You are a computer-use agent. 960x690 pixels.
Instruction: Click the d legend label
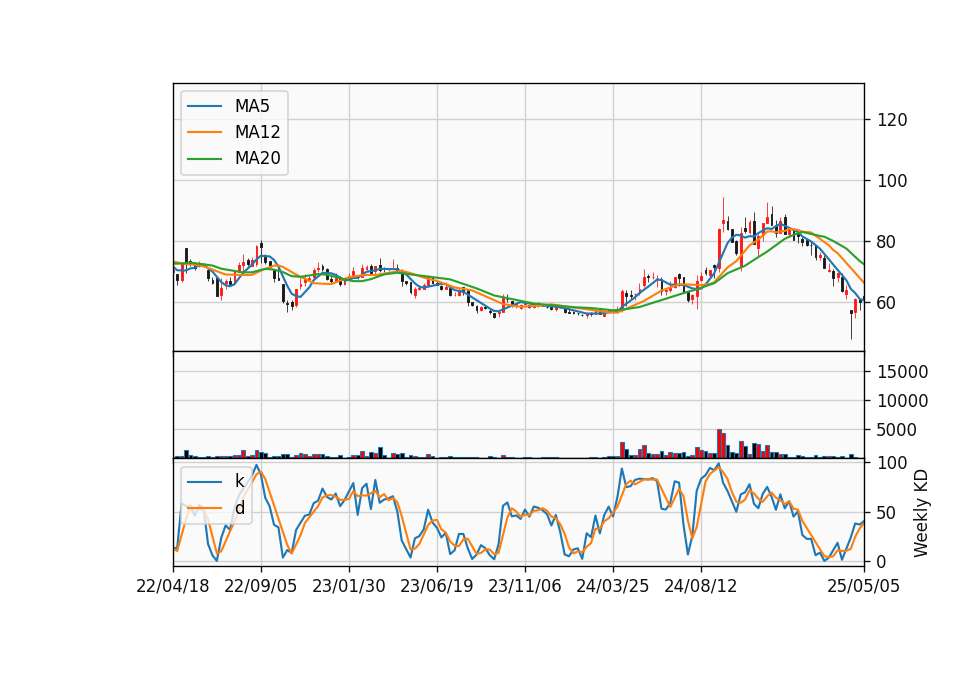[x=239, y=508]
